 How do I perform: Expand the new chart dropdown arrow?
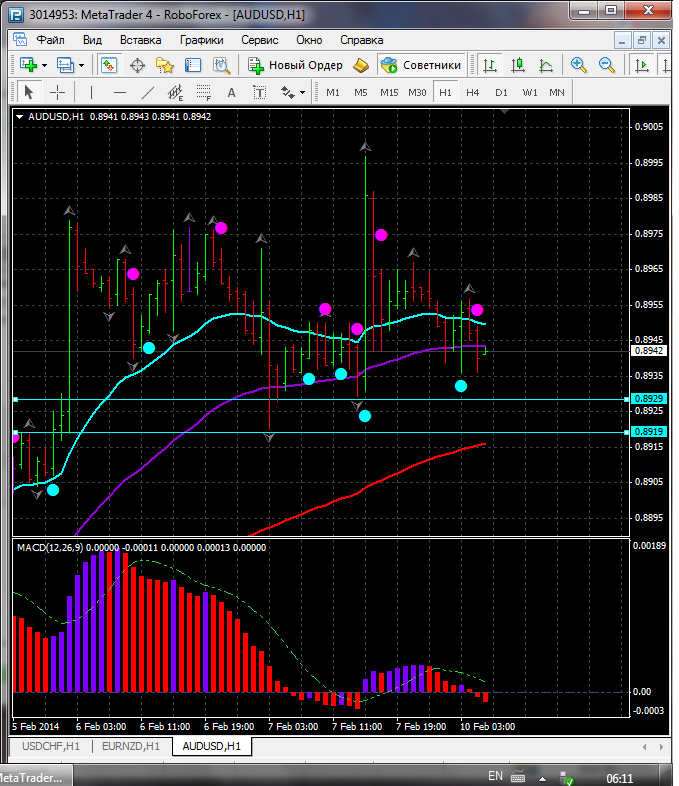click(x=44, y=65)
